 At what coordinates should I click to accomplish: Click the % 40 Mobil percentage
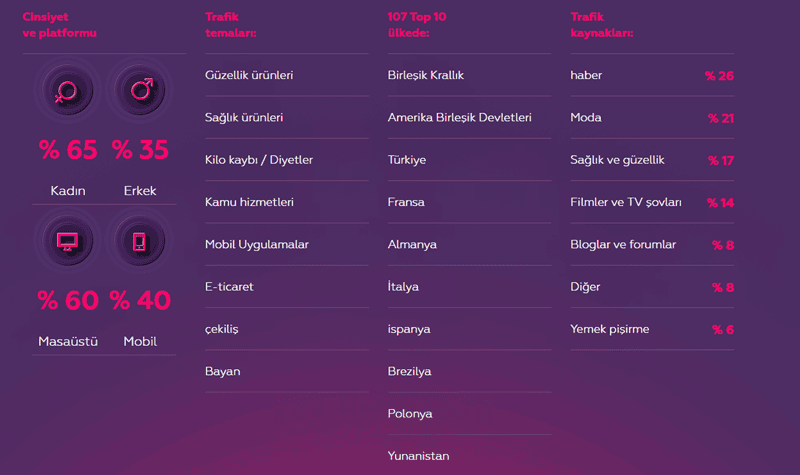(x=140, y=299)
